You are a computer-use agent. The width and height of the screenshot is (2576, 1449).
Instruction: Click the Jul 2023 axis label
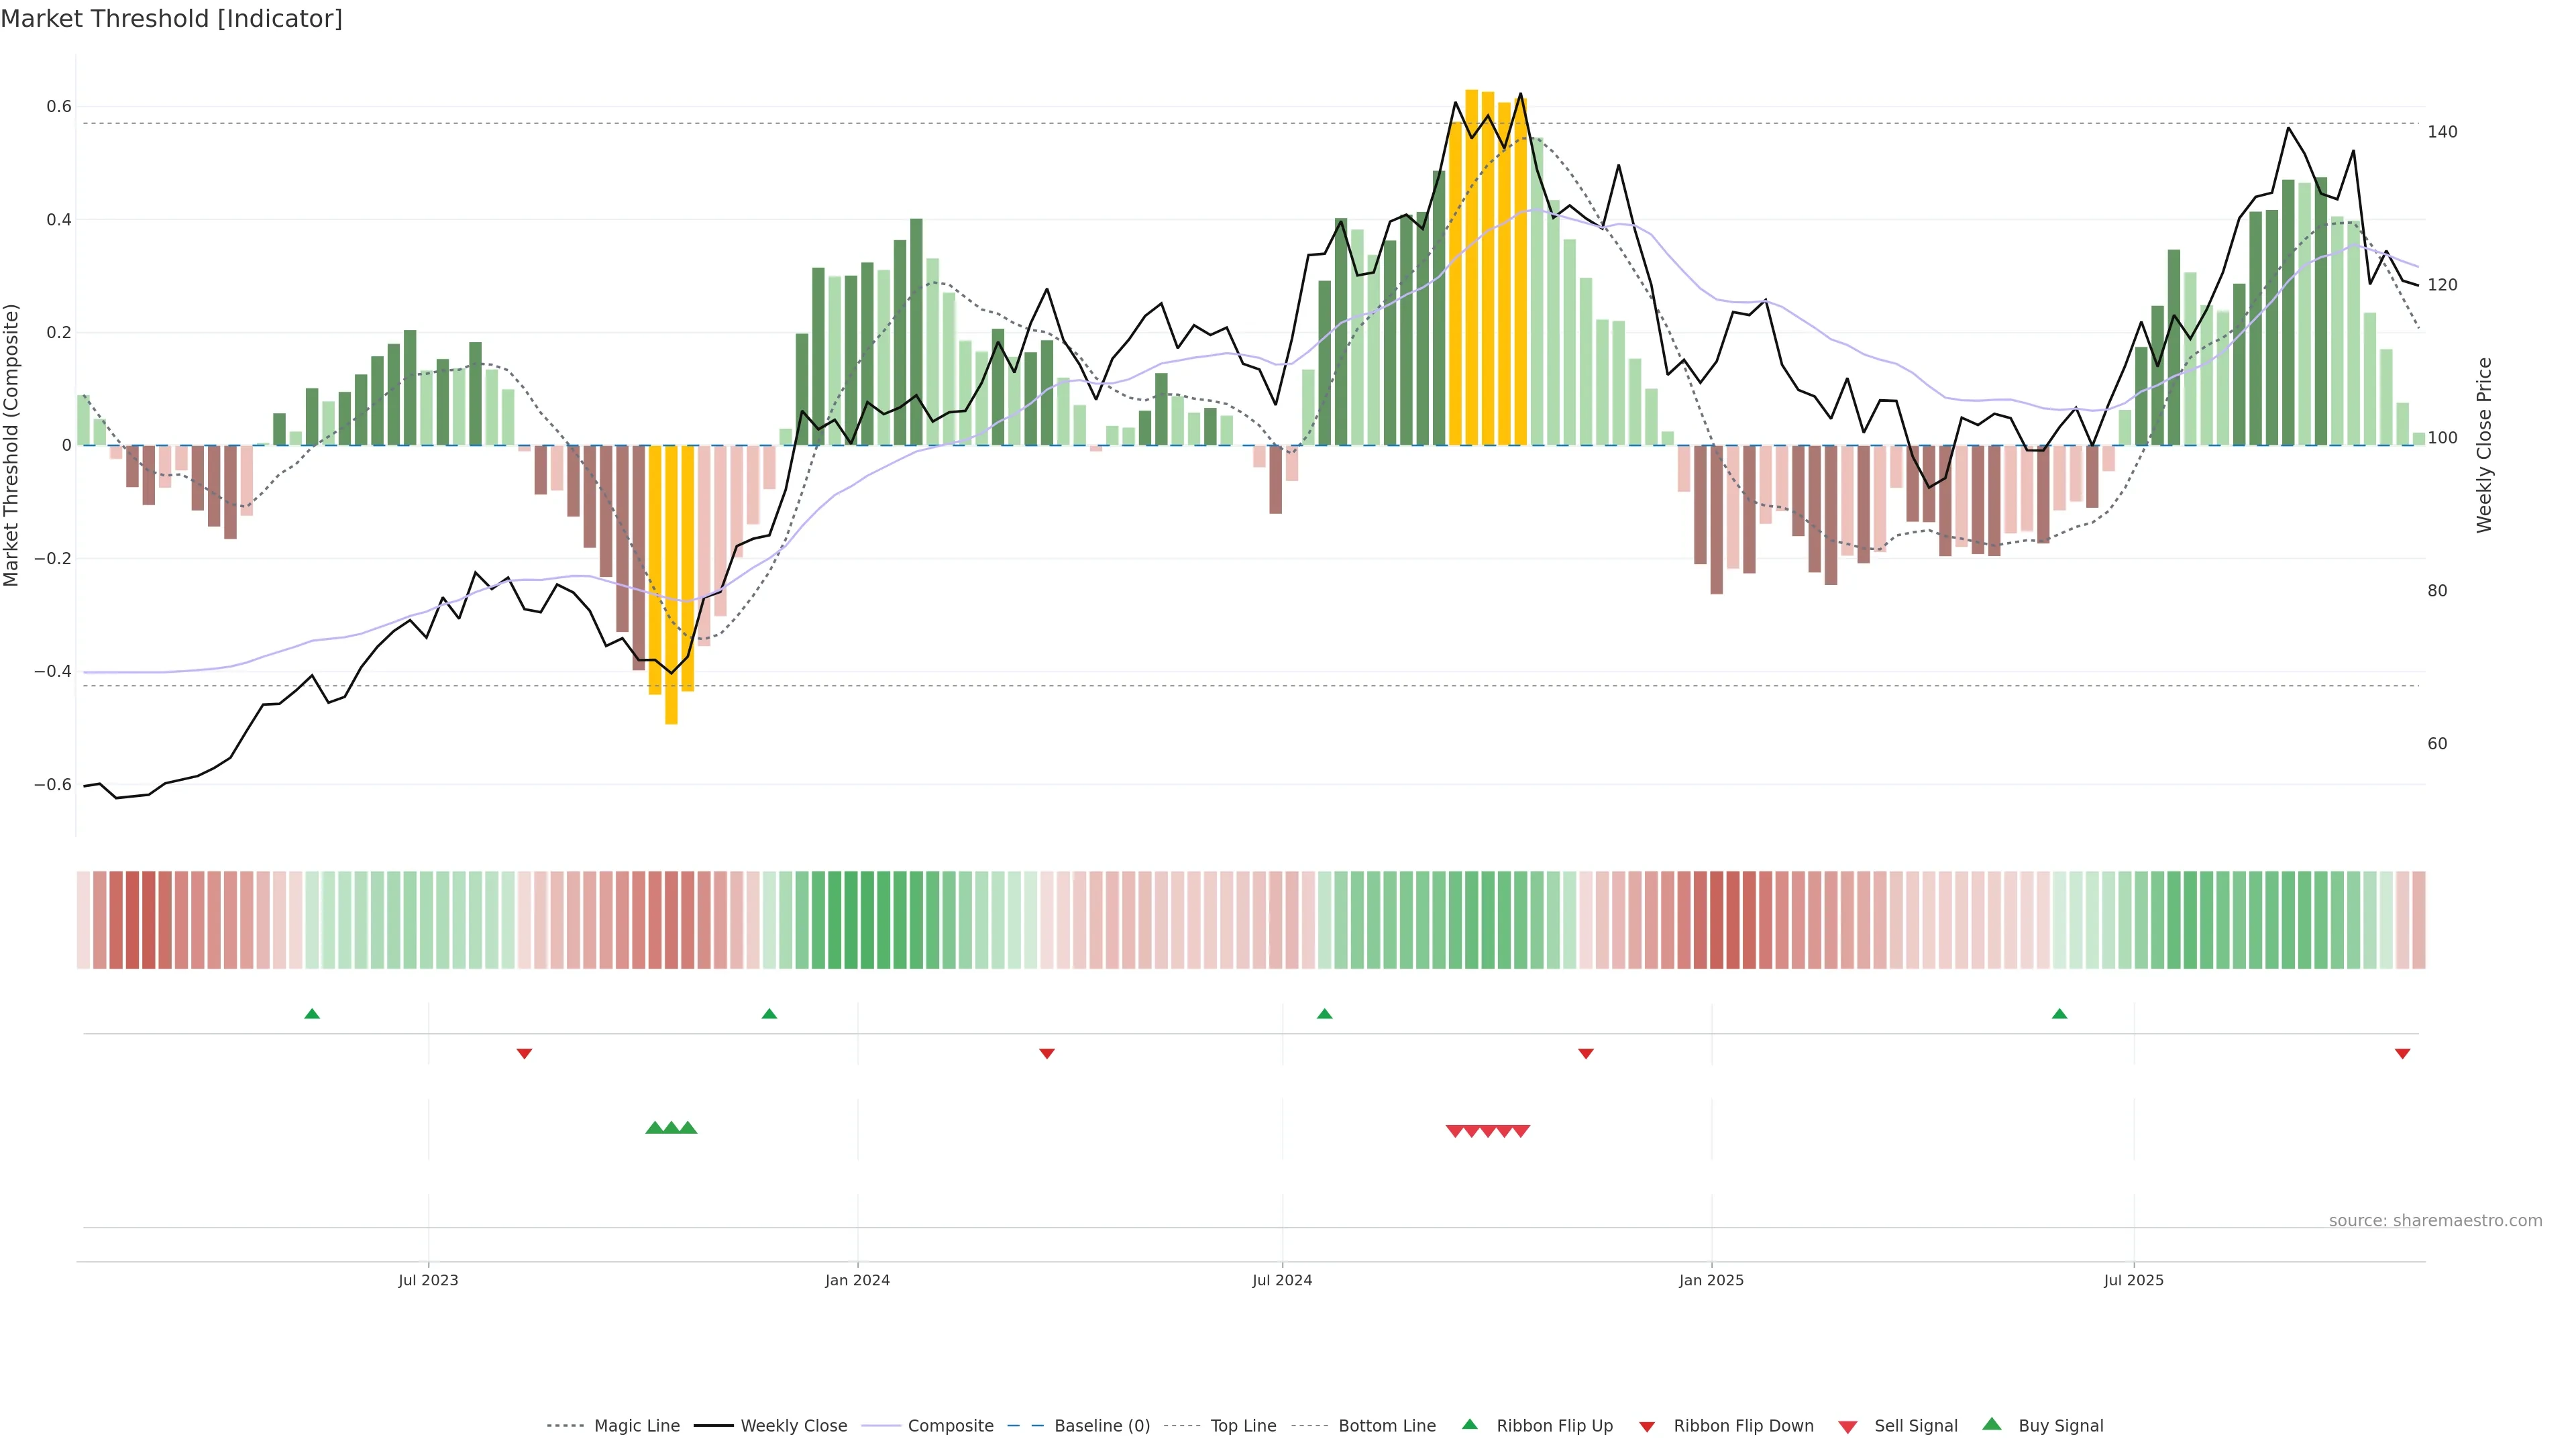(x=428, y=1280)
